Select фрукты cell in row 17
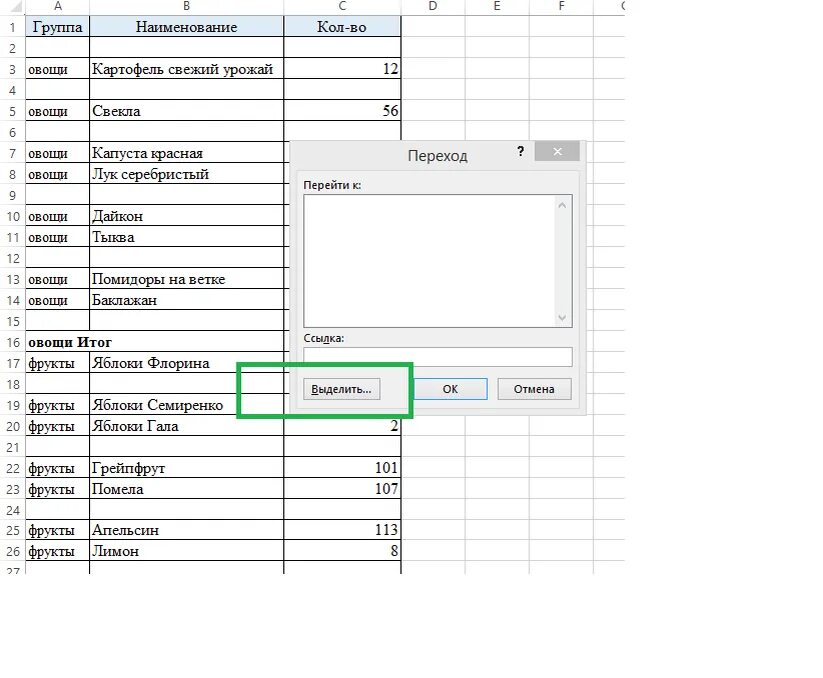The height and width of the screenshot is (678, 823). point(57,363)
